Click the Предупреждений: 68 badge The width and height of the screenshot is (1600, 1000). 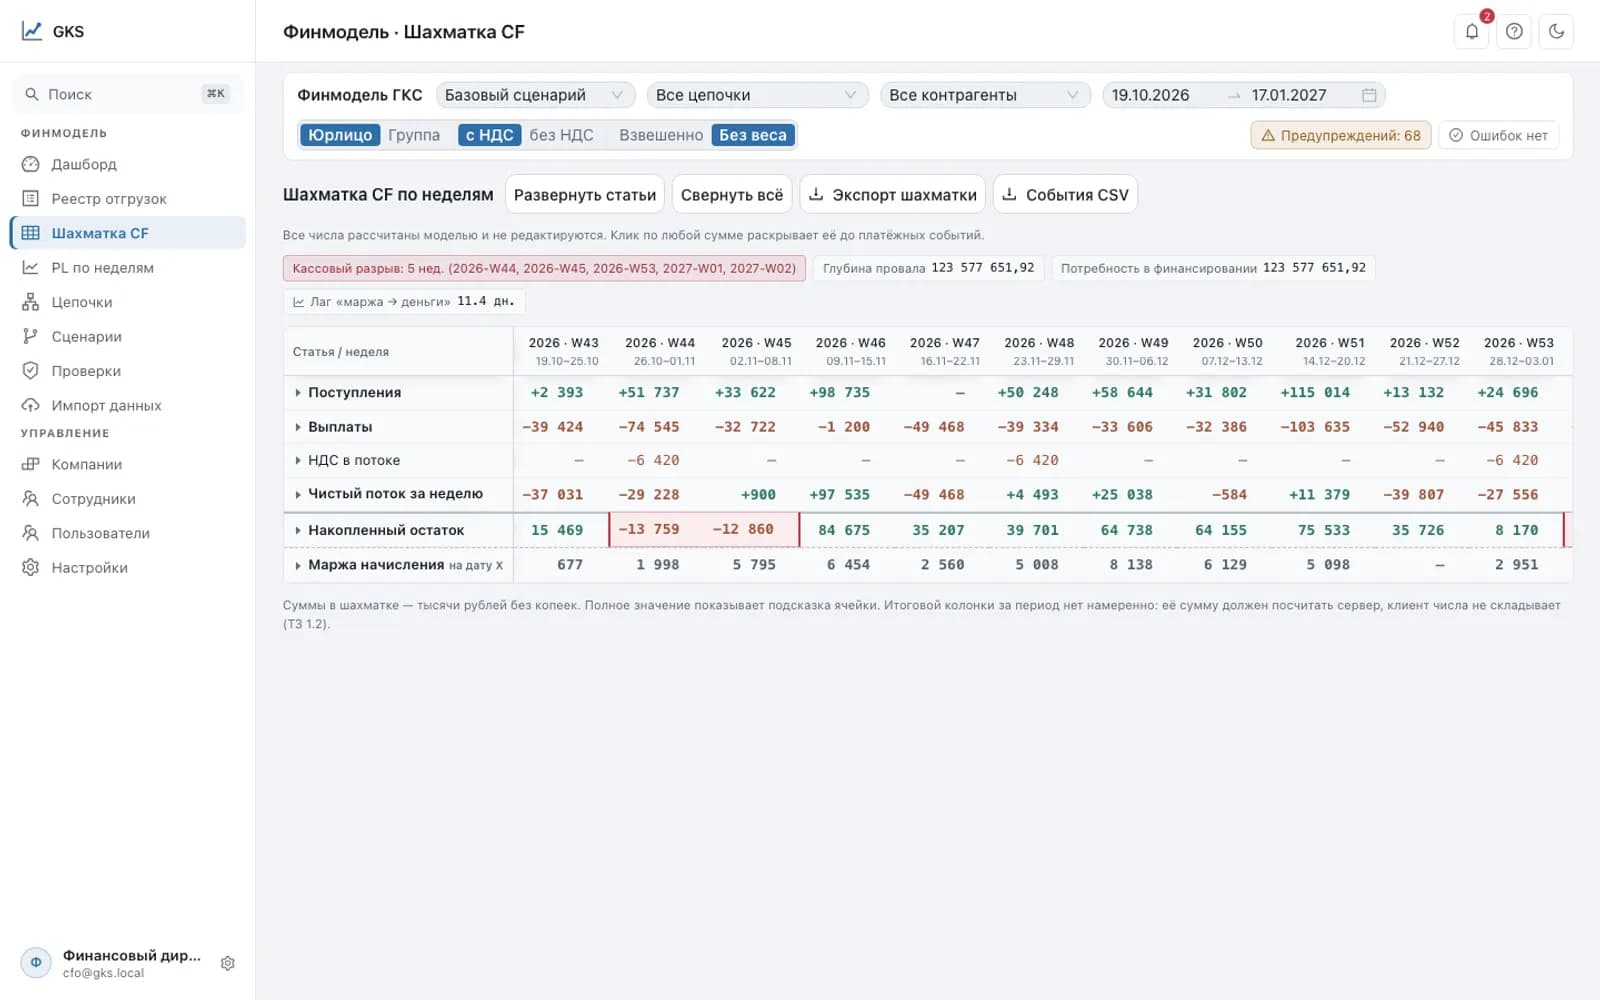coord(1341,135)
